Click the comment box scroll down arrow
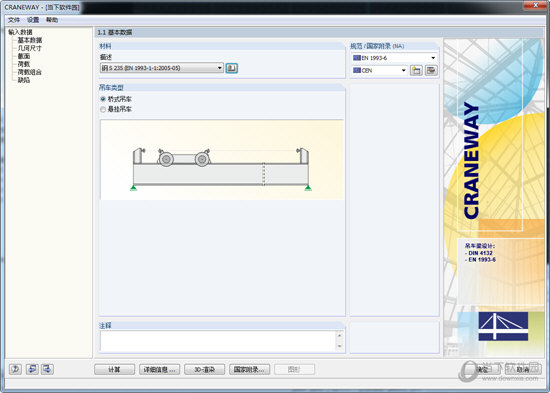550x393 pixels. coord(340,346)
